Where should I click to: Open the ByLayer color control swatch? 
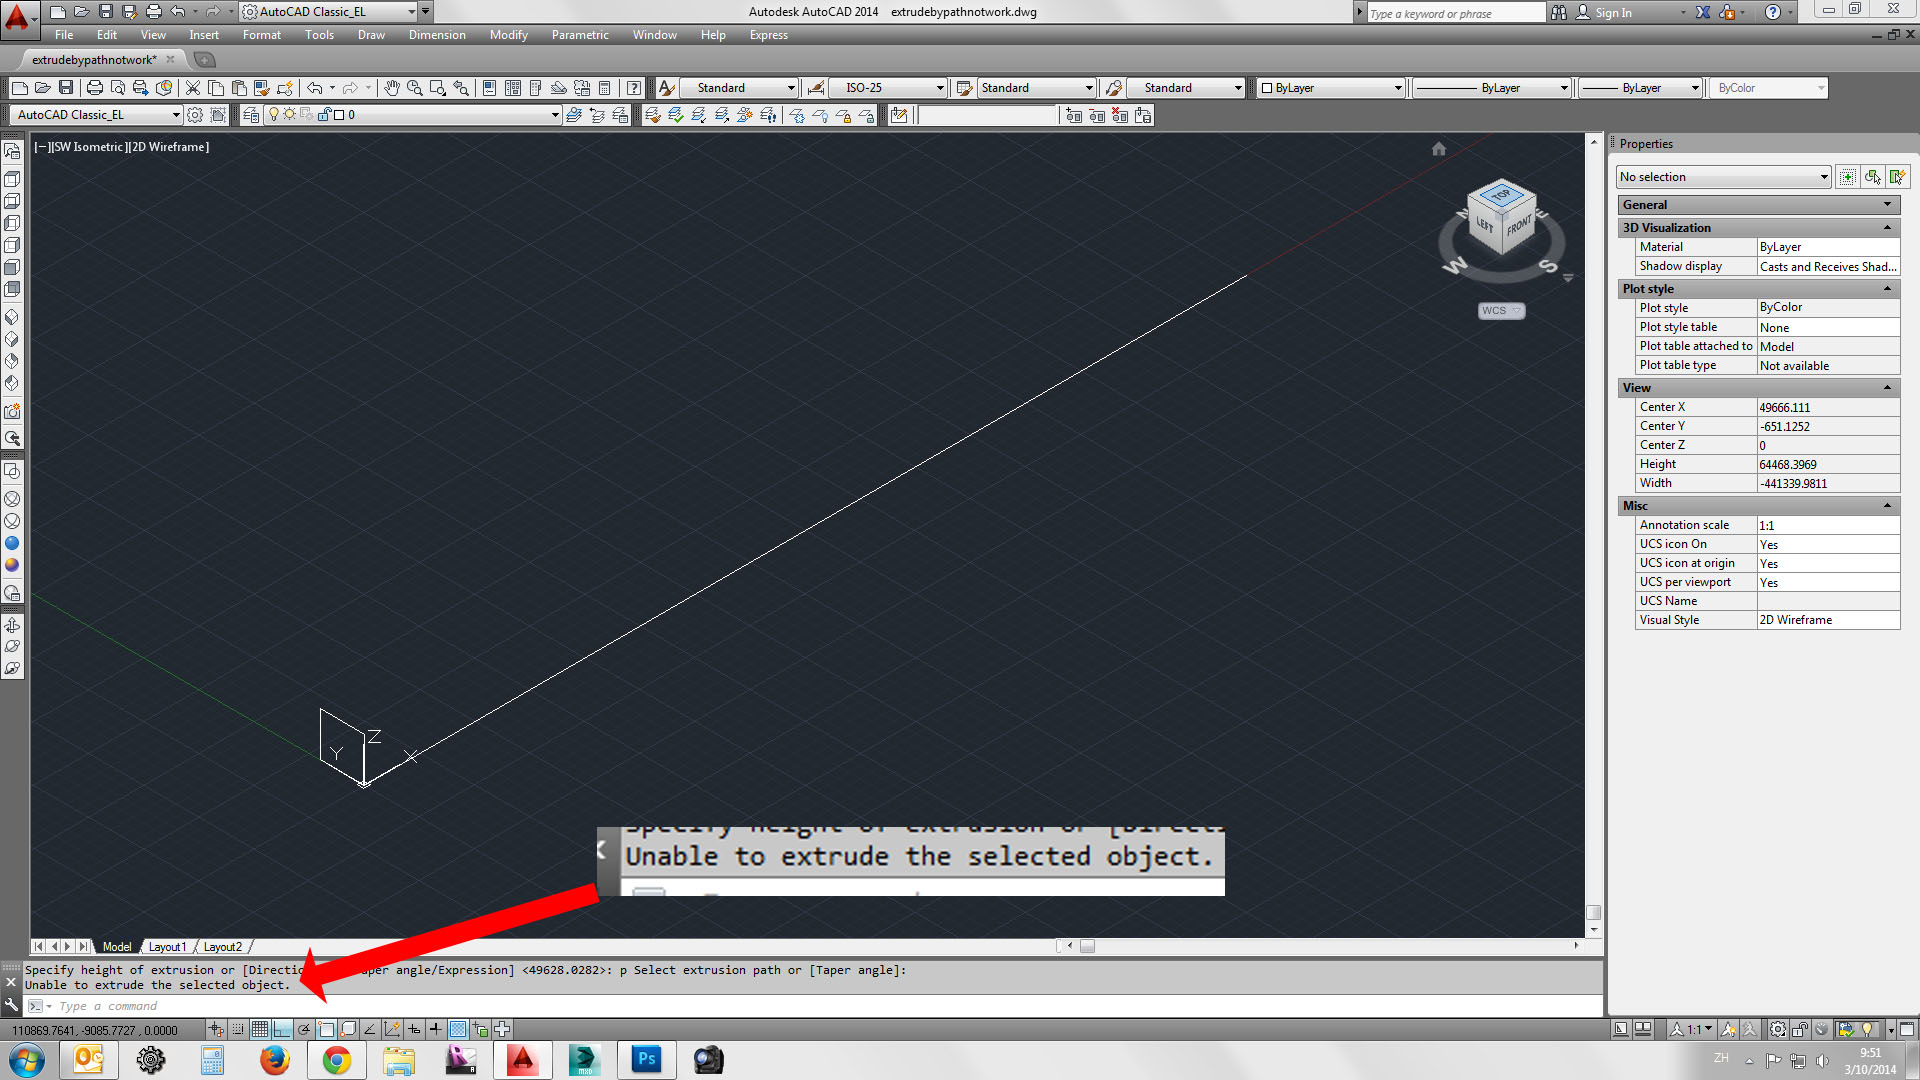click(x=1330, y=88)
